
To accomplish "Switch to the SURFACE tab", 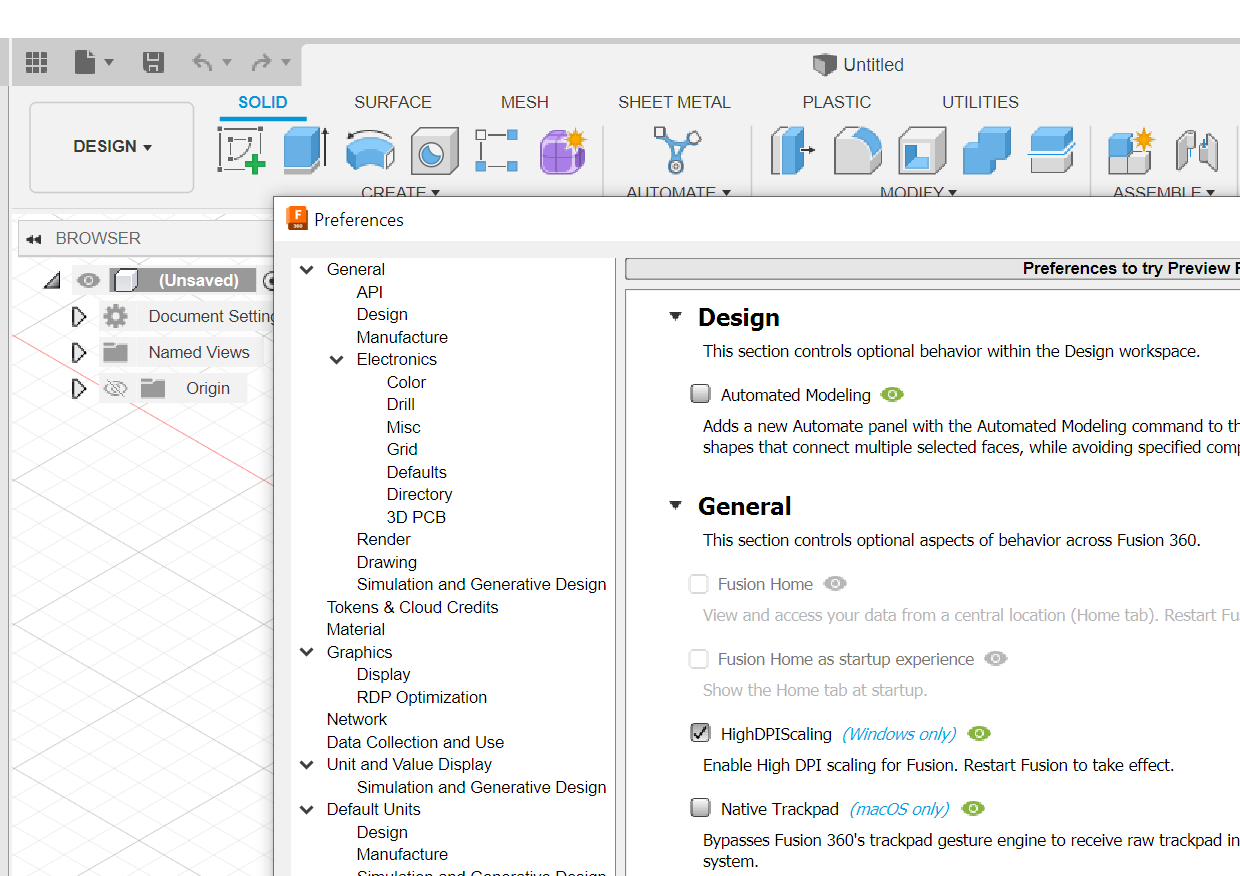I will pyautogui.click(x=393, y=102).
